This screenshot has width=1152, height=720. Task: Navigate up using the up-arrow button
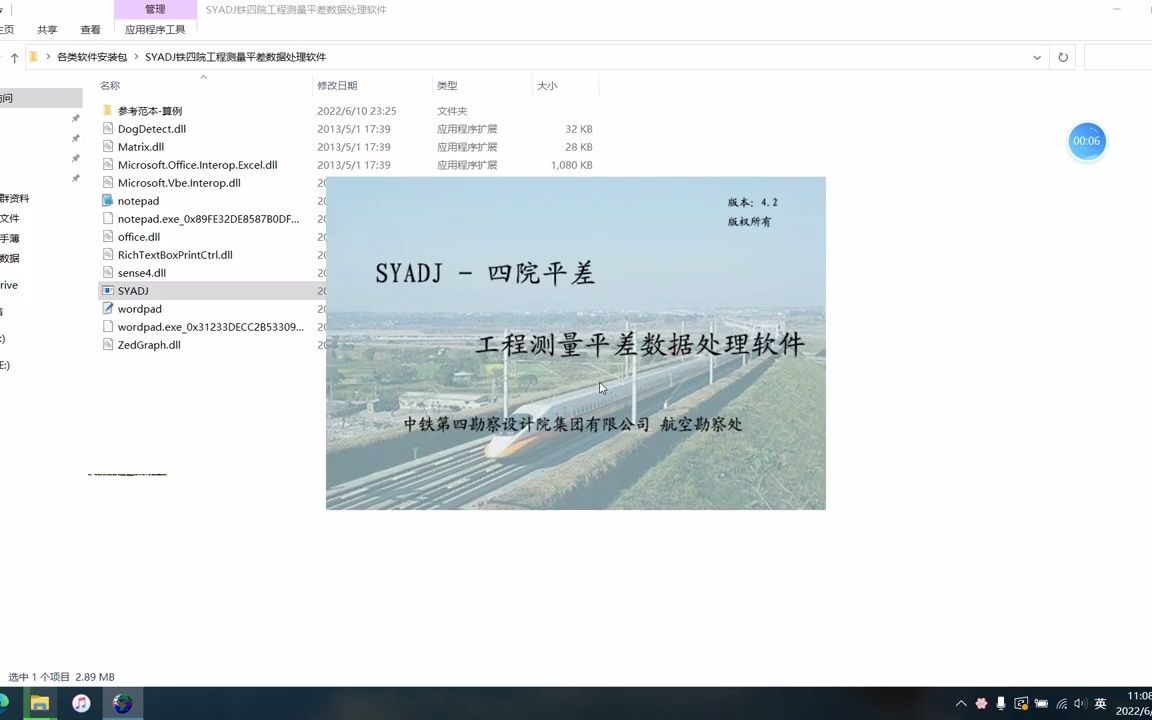point(13,57)
